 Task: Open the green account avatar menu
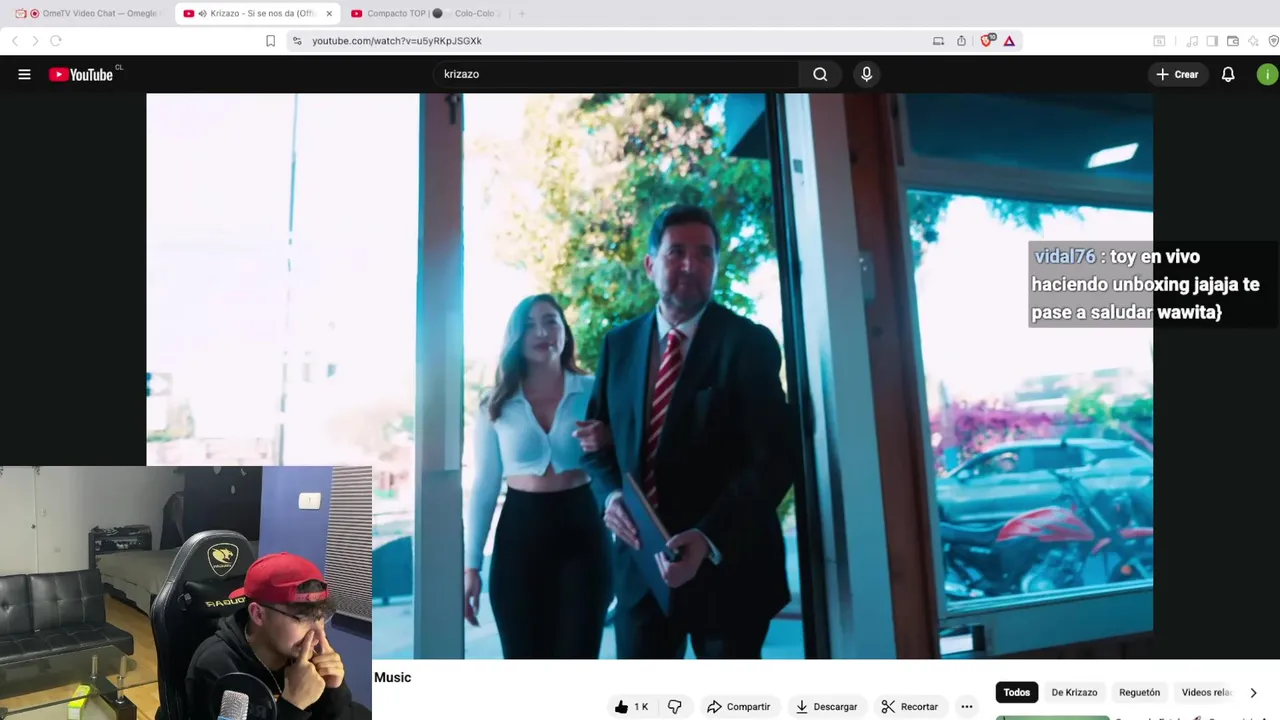(1267, 74)
